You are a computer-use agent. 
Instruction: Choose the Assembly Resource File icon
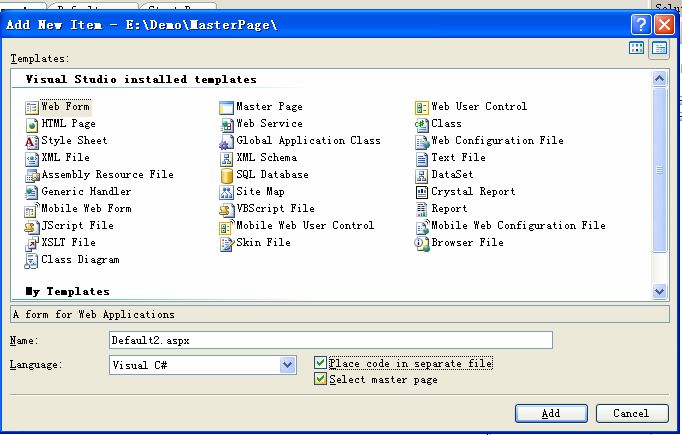[x=32, y=176]
